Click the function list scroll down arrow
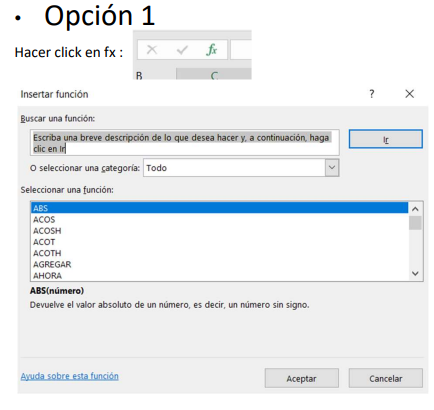This screenshot has height=410, width=434. click(415, 273)
